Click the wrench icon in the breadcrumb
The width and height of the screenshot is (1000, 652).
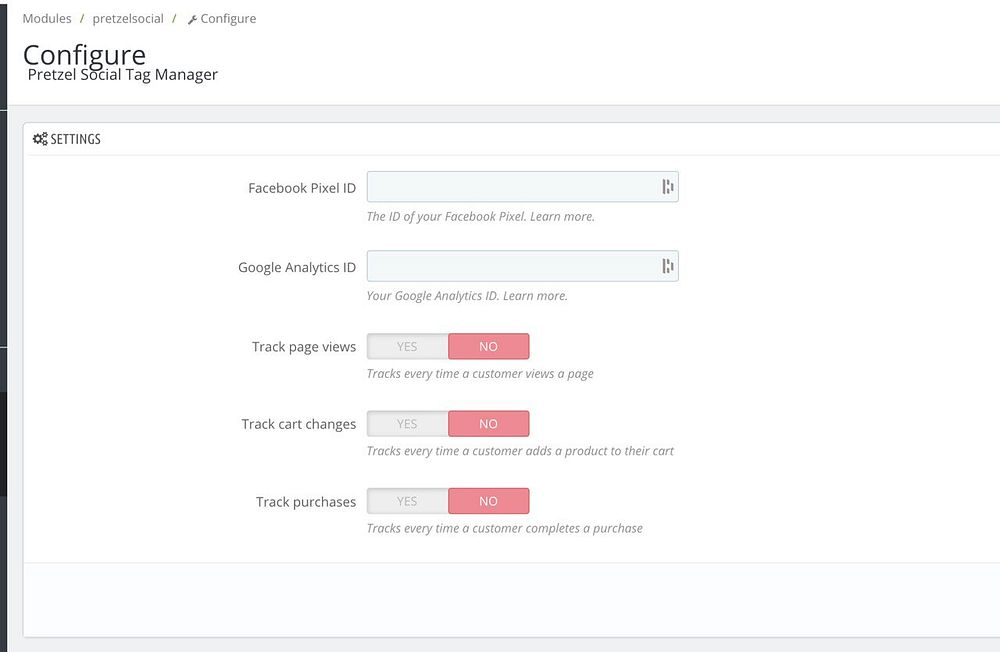tap(192, 19)
